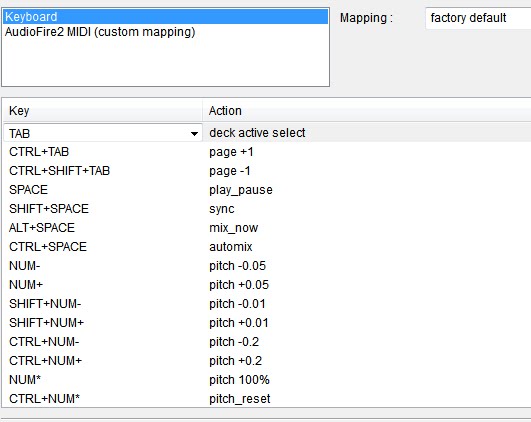Sort by the Action column header

[x=367, y=111]
